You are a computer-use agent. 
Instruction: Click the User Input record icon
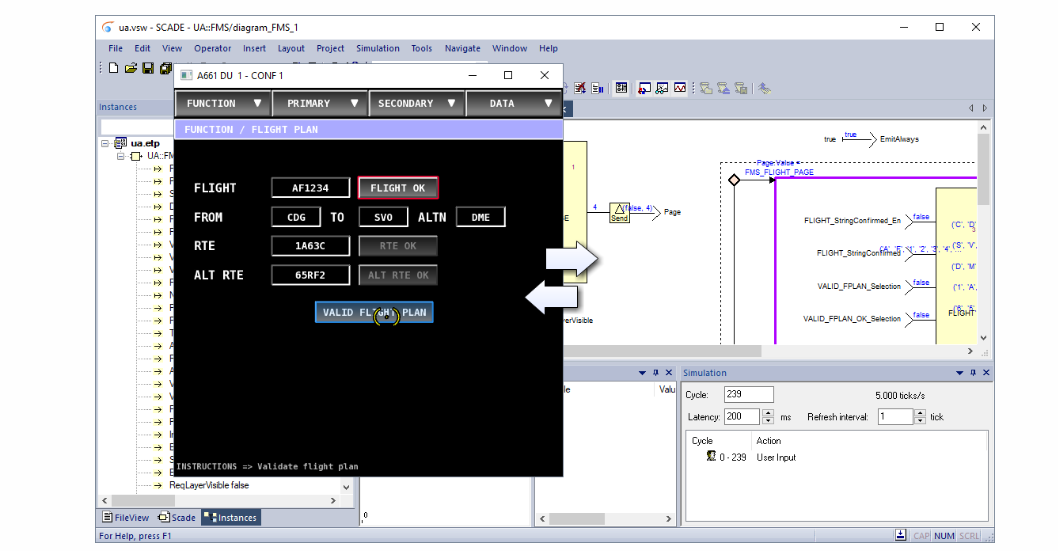coord(711,457)
